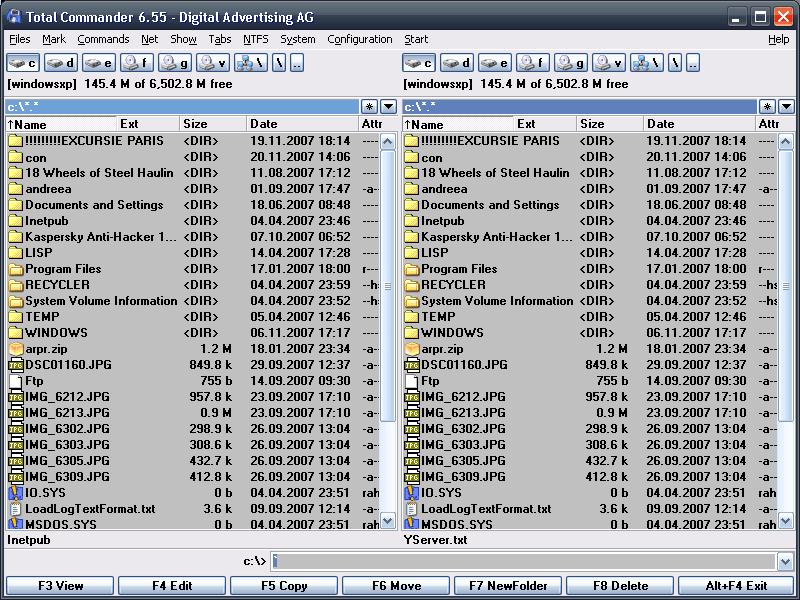
Task: Open CD drive f in right panel
Action: pos(533,63)
